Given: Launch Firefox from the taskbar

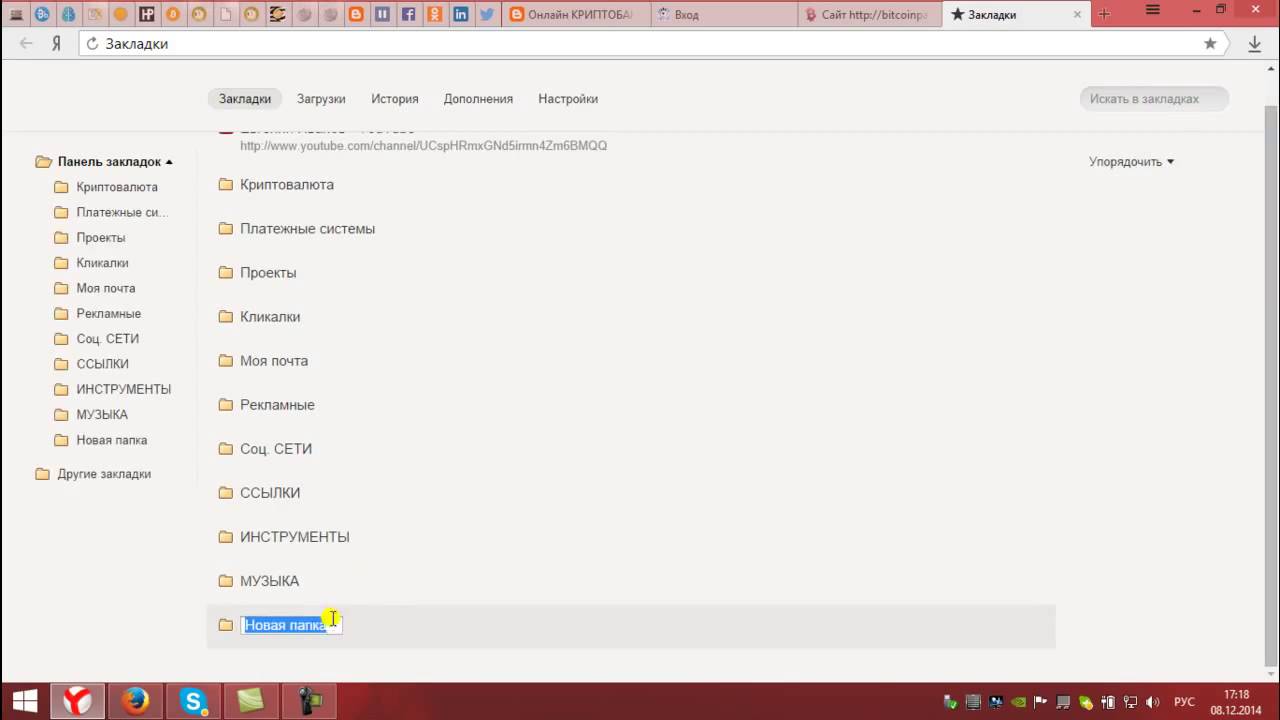Looking at the screenshot, I should [135, 701].
